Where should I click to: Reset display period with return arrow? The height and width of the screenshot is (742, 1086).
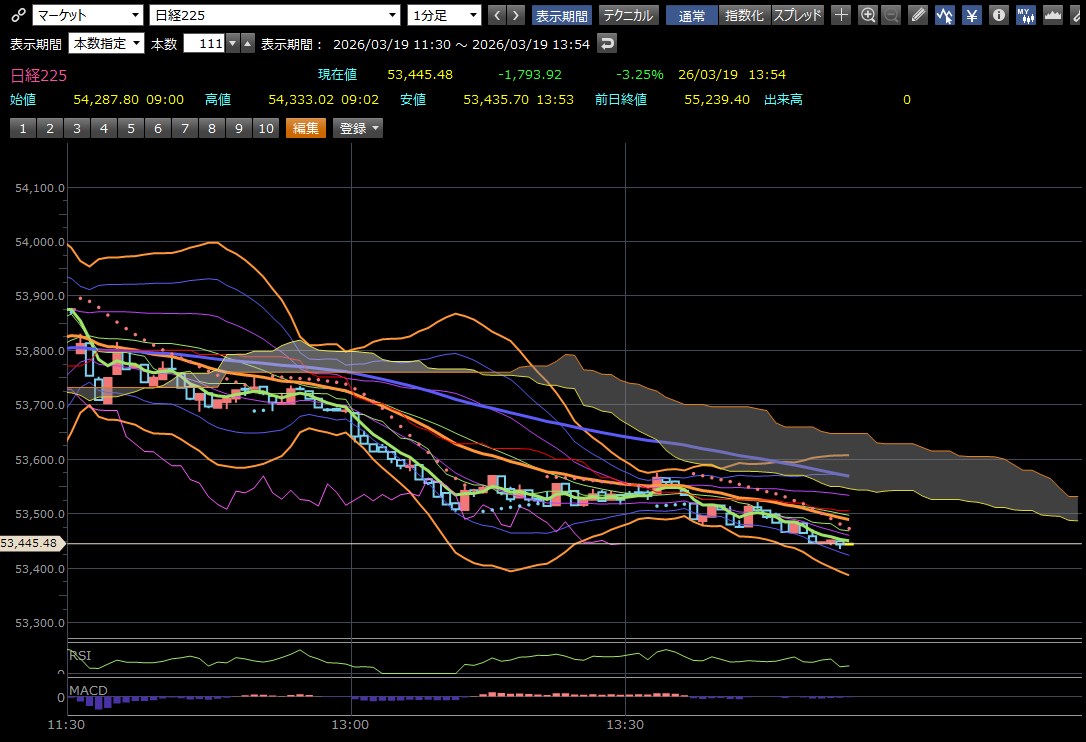pos(607,44)
